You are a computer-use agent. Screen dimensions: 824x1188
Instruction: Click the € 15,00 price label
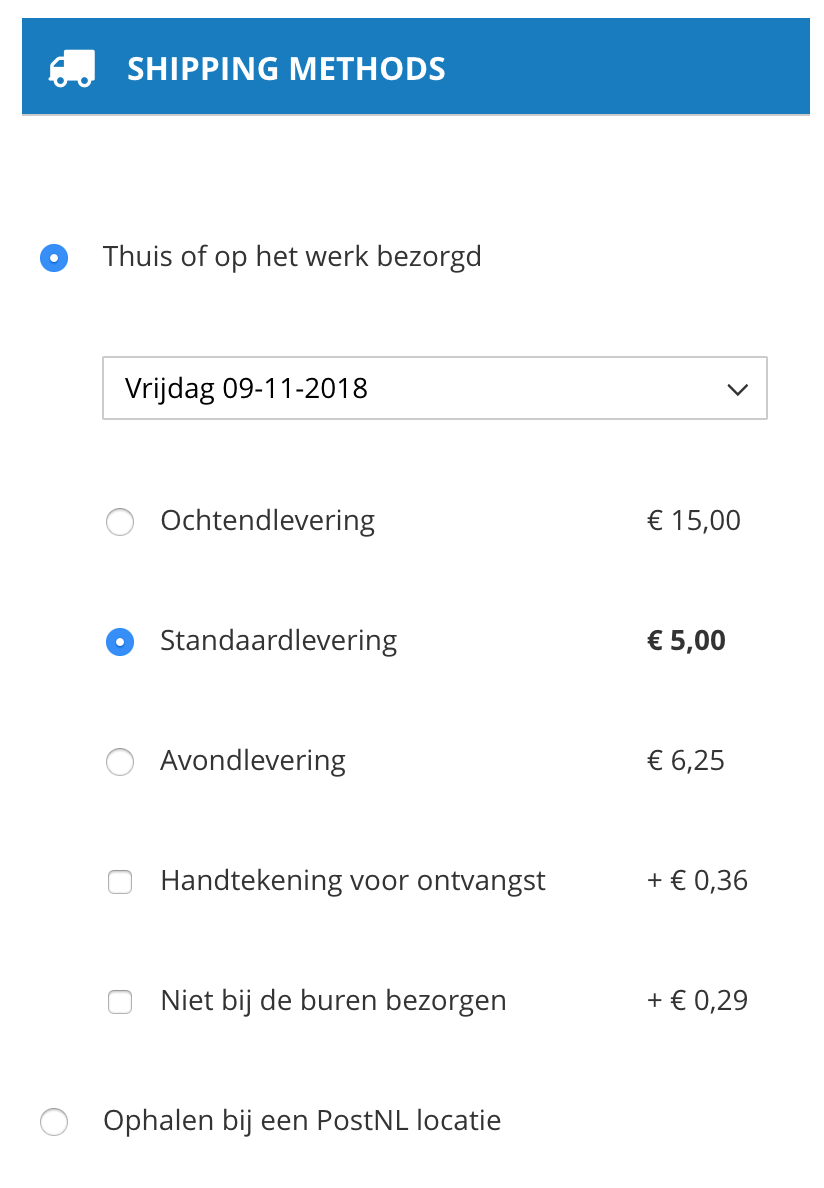coord(694,520)
